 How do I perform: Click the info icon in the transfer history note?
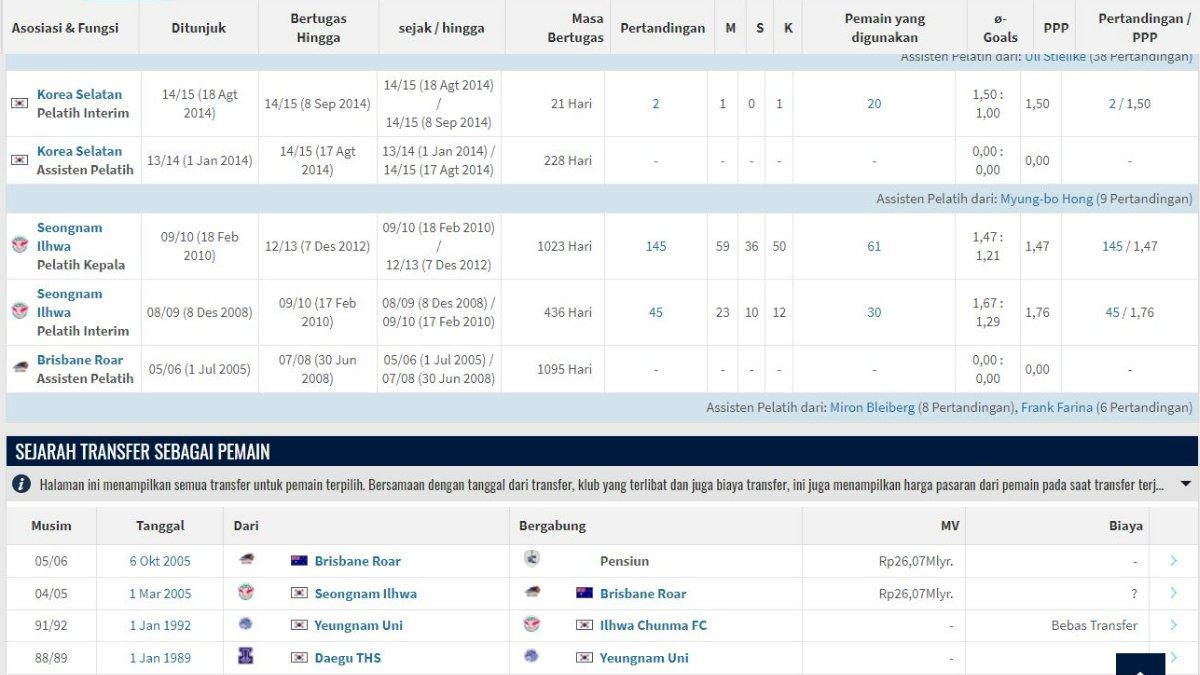click(x=21, y=484)
